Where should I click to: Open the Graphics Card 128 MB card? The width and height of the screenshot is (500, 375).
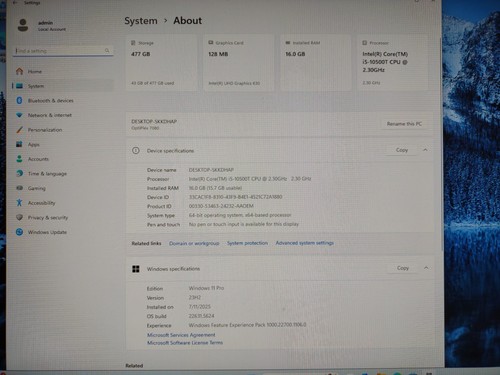click(x=239, y=63)
